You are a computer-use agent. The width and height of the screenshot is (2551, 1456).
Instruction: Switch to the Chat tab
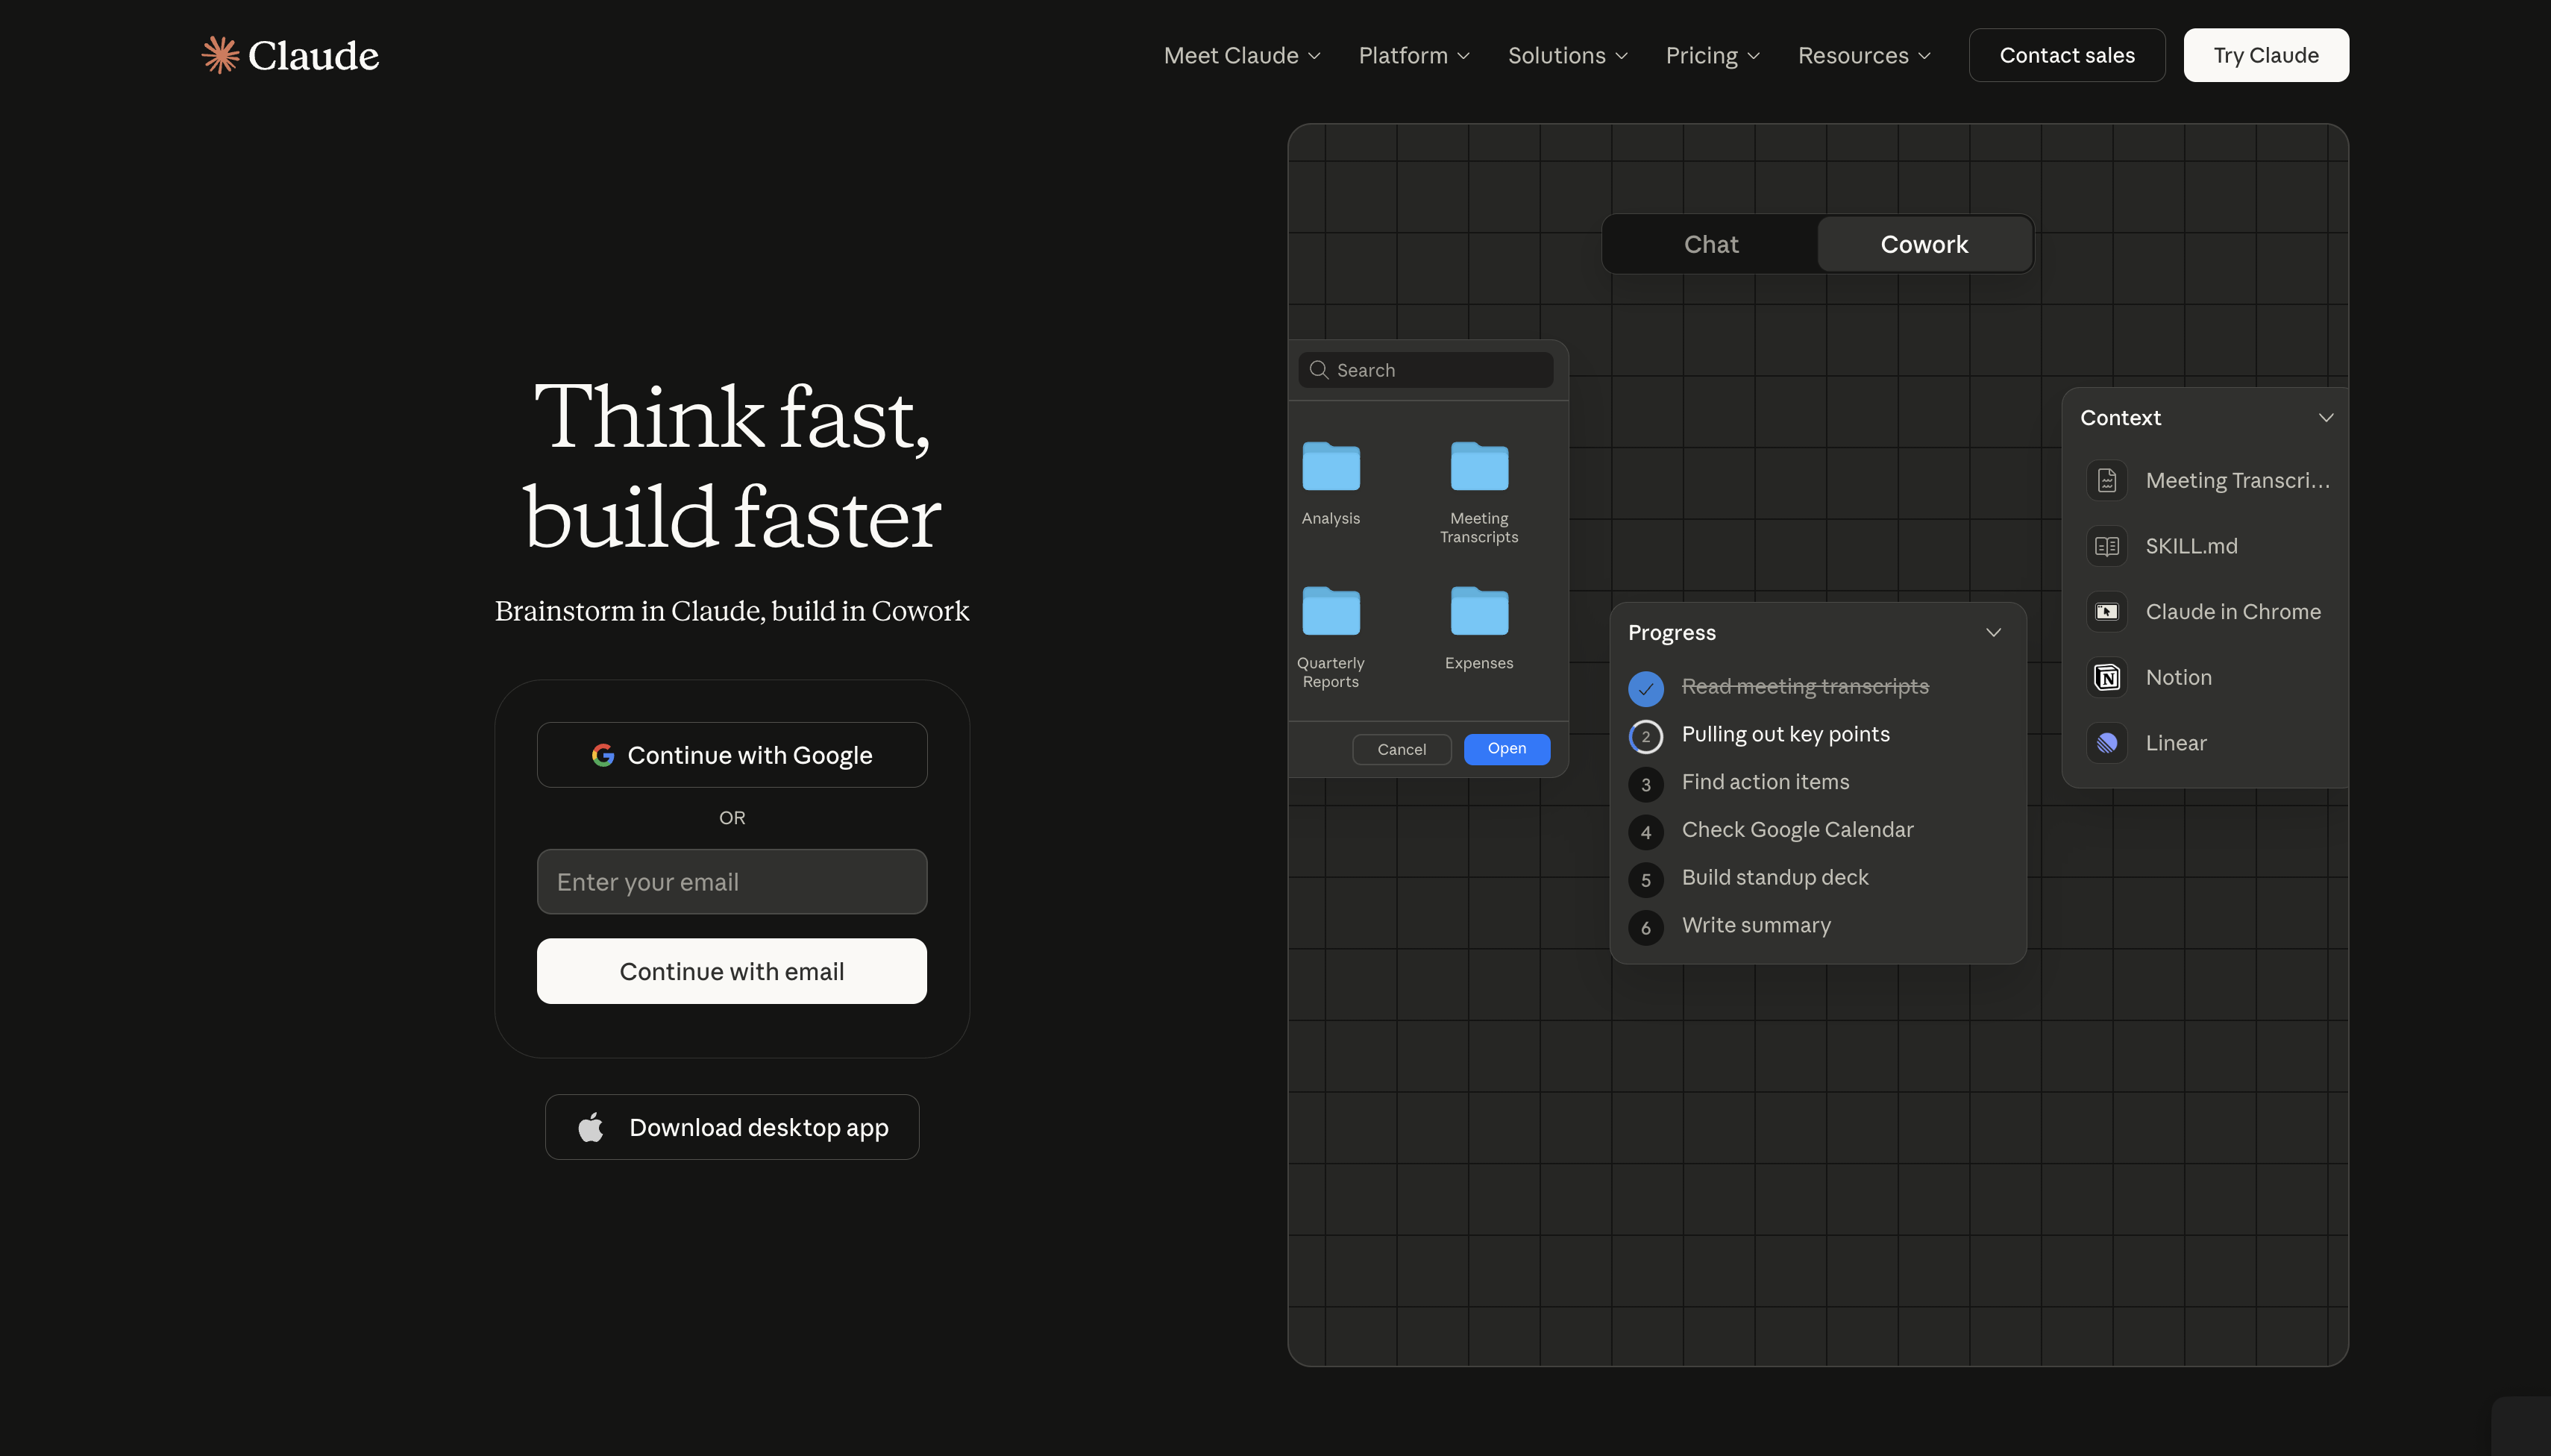(1710, 244)
